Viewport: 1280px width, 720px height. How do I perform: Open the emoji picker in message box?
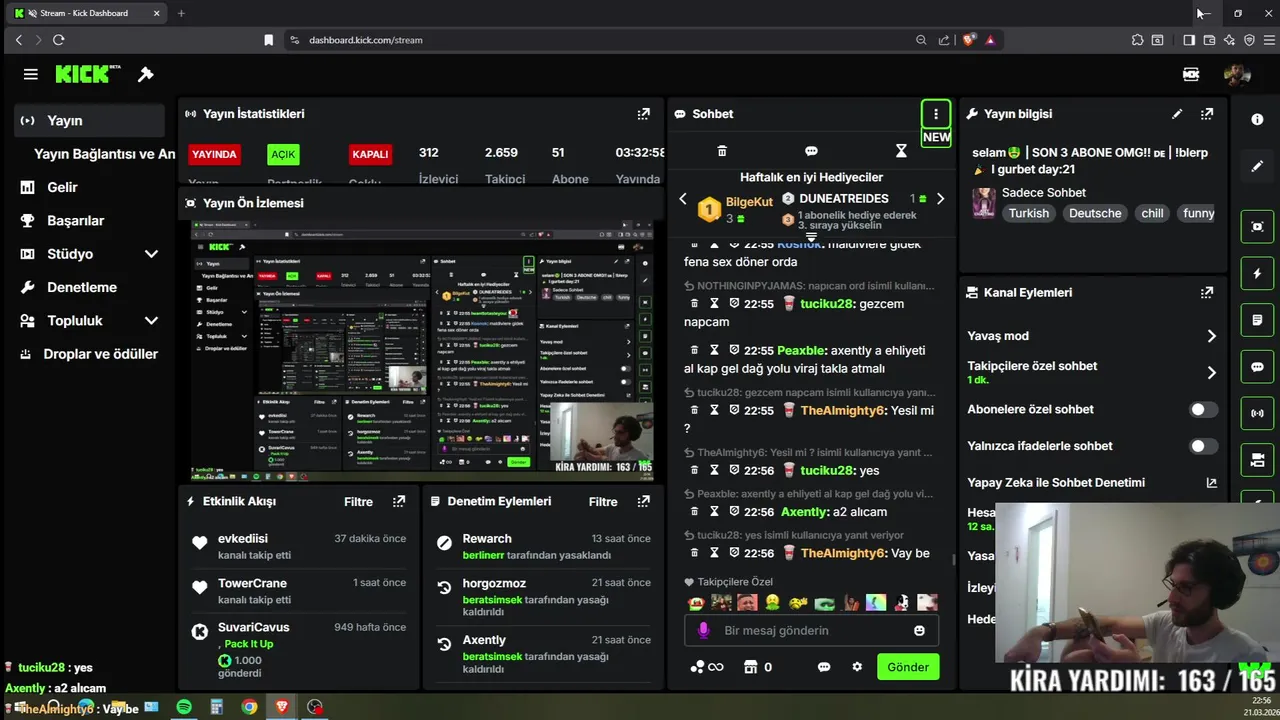919,631
